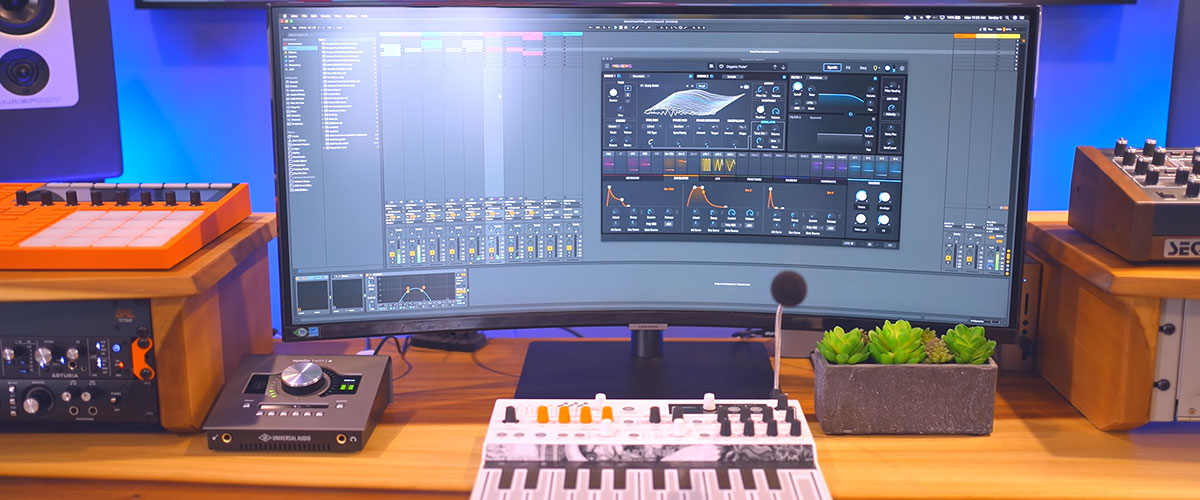
Task: Switch to the Synth tab in Pigments
Action: click(x=832, y=67)
